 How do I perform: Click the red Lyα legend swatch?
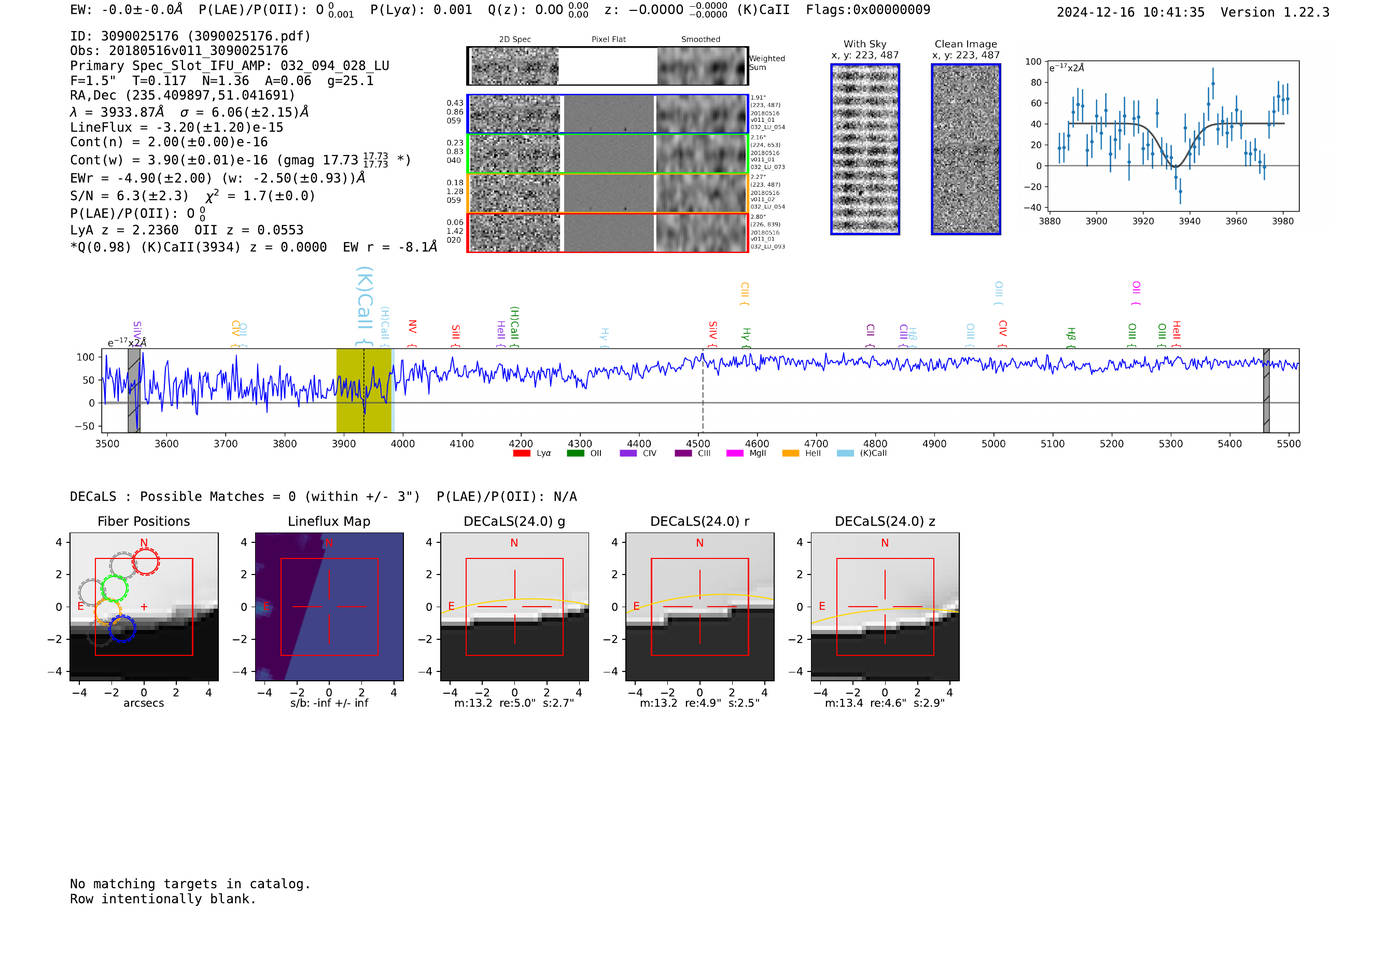click(521, 453)
